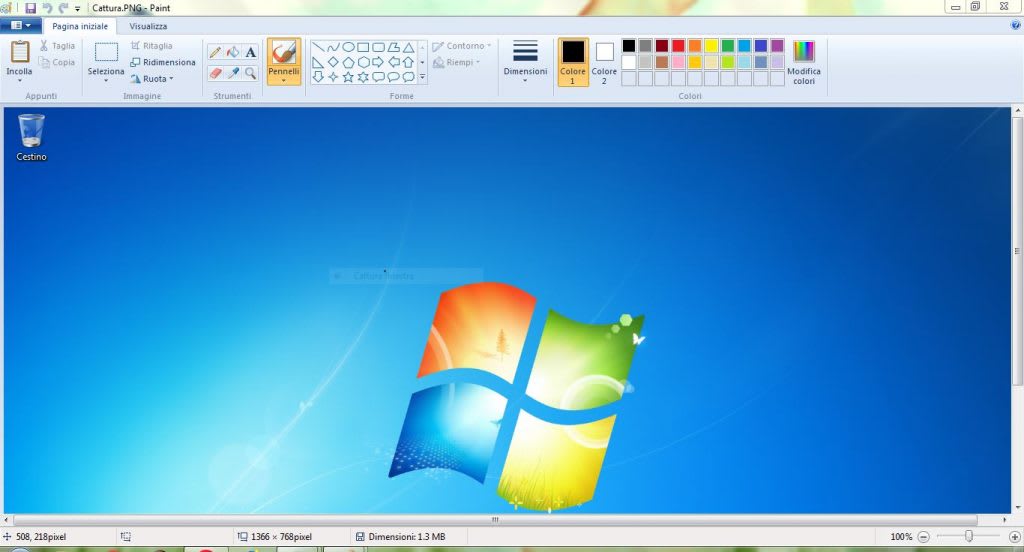1024x552 pixels.
Task: Choose the diamond shape
Action: 333,62
